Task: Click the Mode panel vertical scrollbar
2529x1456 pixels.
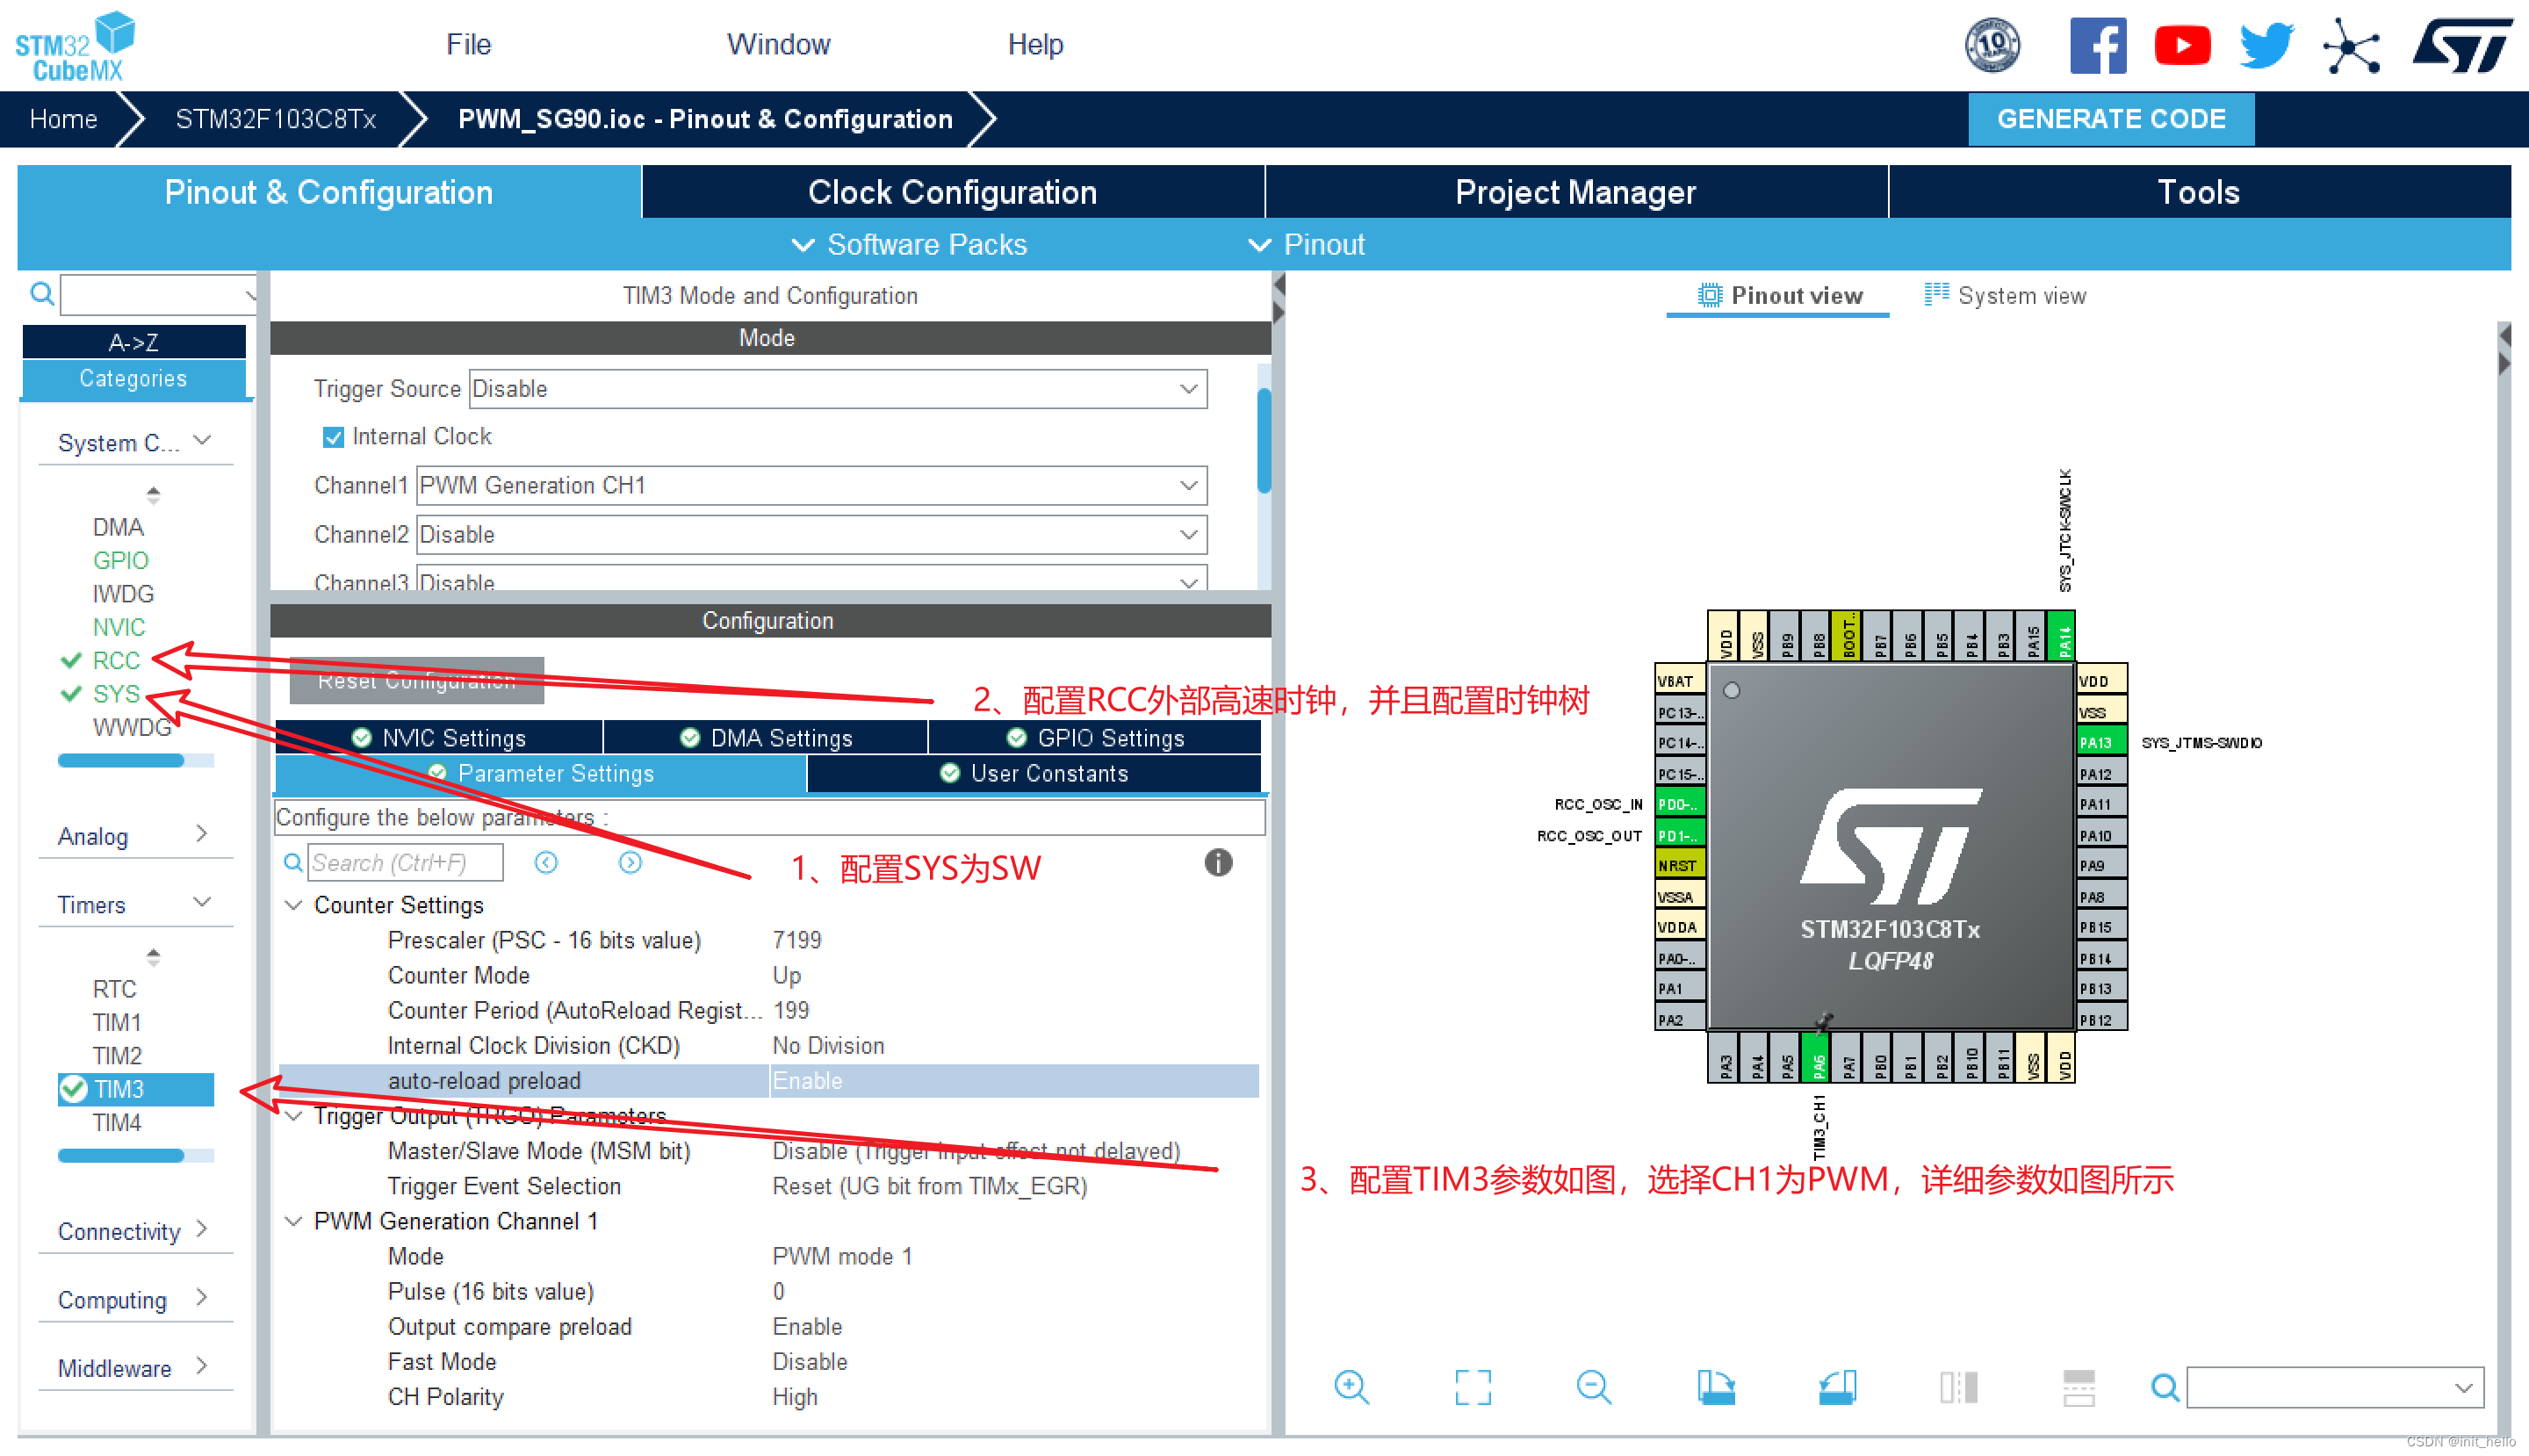Action: point(1264,440)
